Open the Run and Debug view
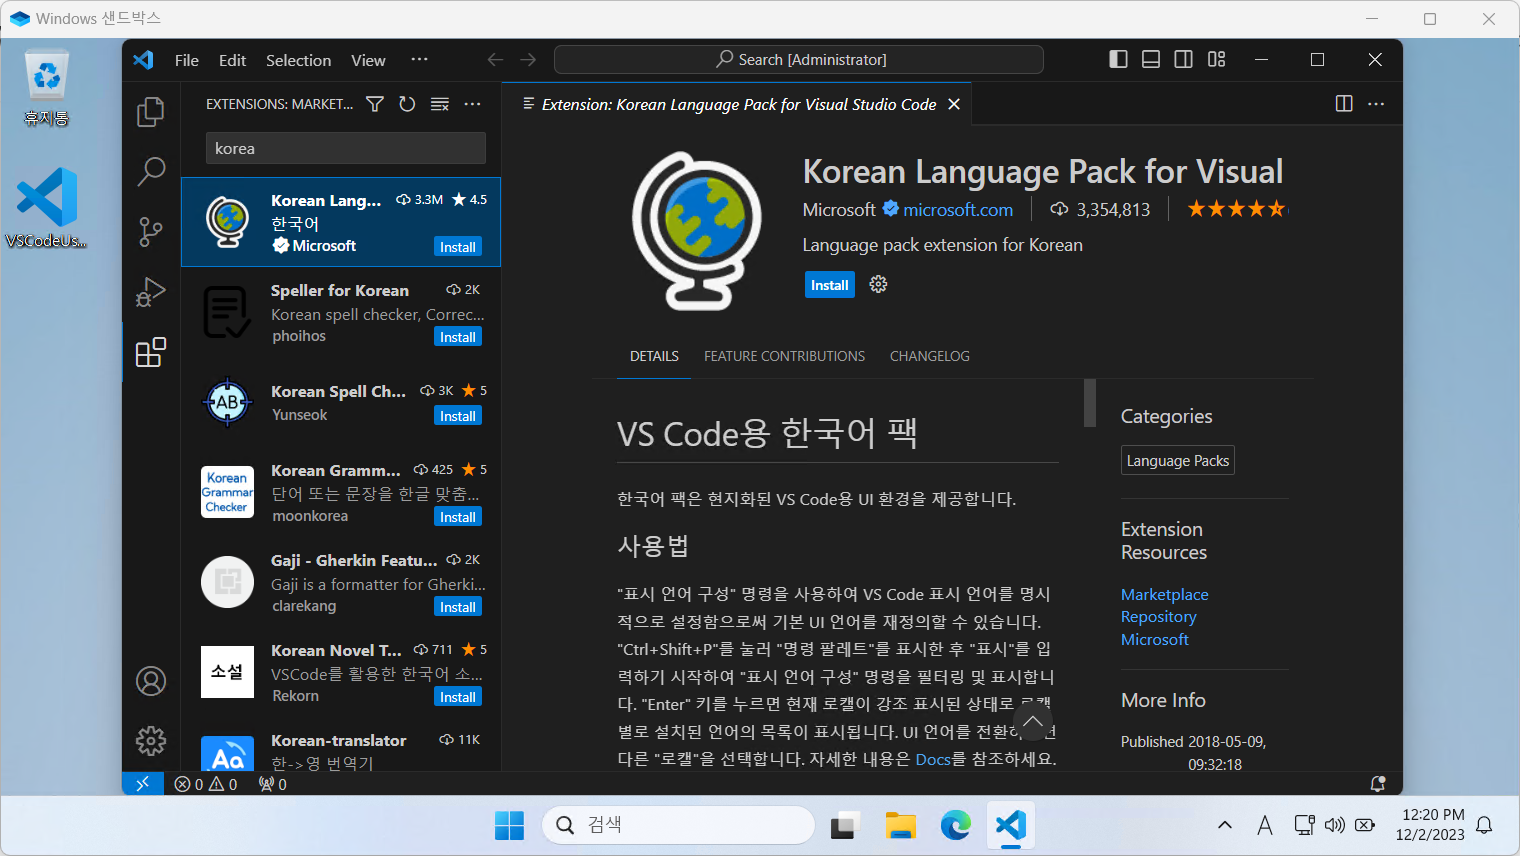The image size is (1520, 856). (x=151, y=292)
